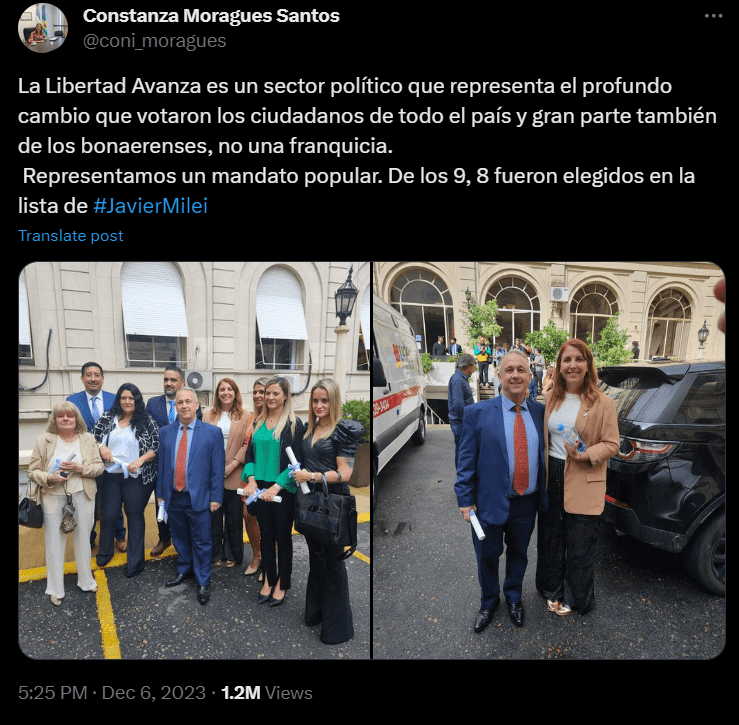
Task: Click the words La Libertad Avanza
Action: 109,86
